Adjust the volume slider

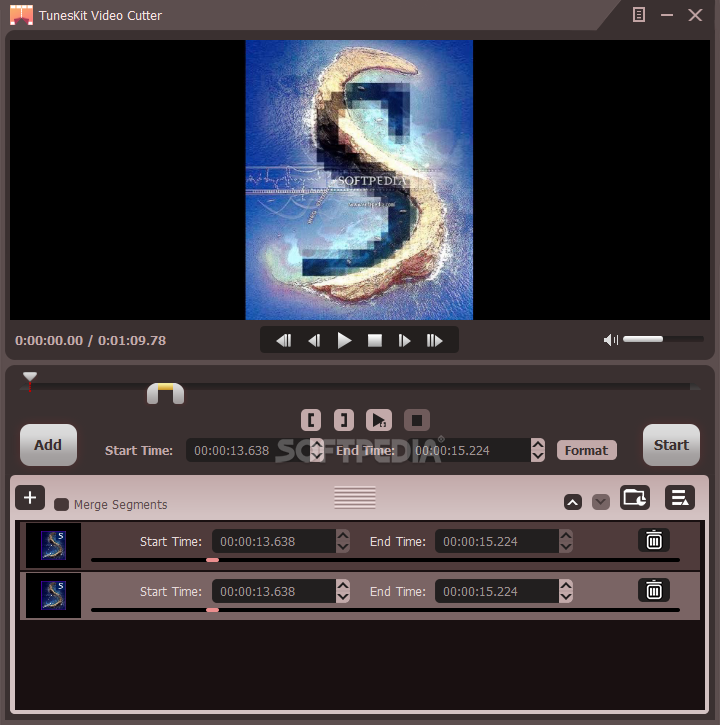tap(663, 339)
